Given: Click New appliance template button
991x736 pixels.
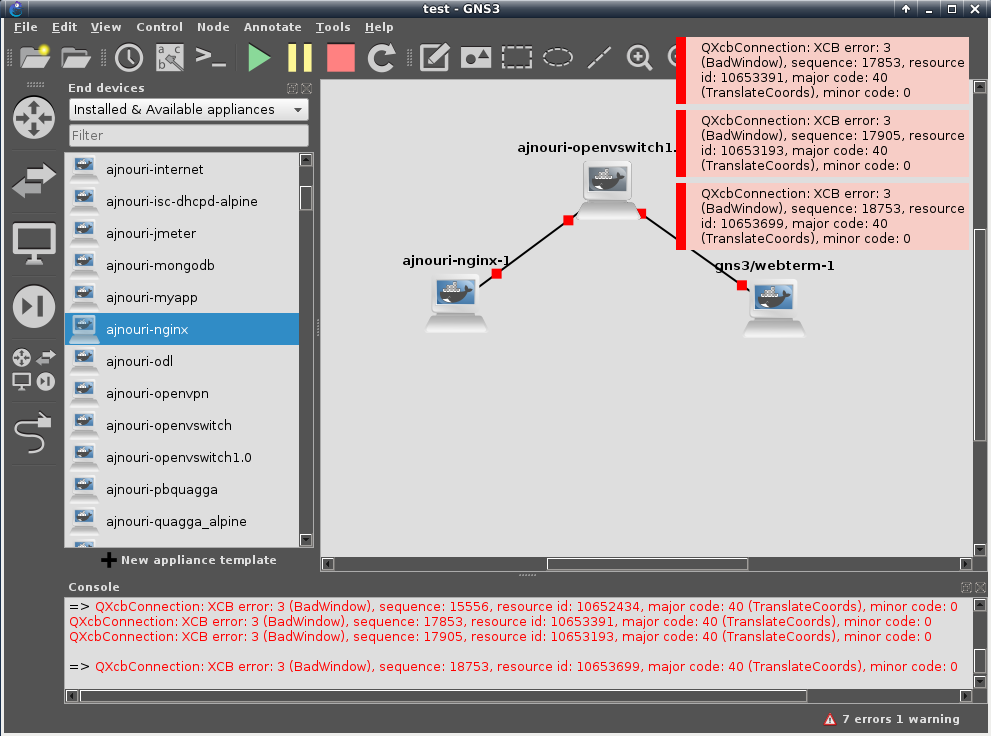Looking at the screenshot, I should point(188,560).
